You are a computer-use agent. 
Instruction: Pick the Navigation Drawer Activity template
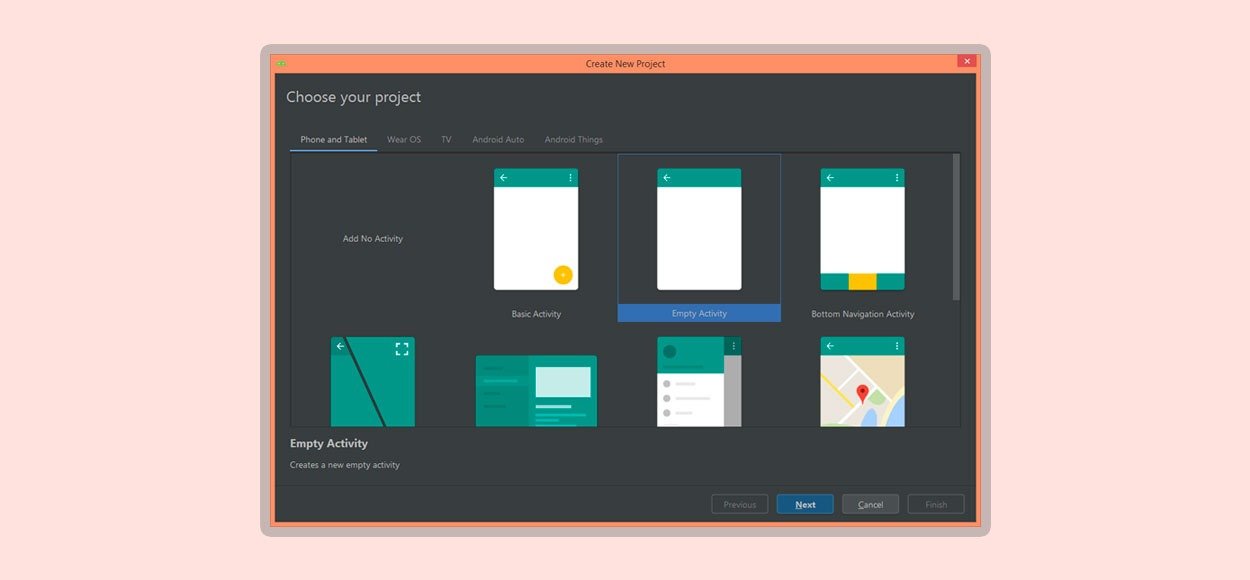[699, 382]
